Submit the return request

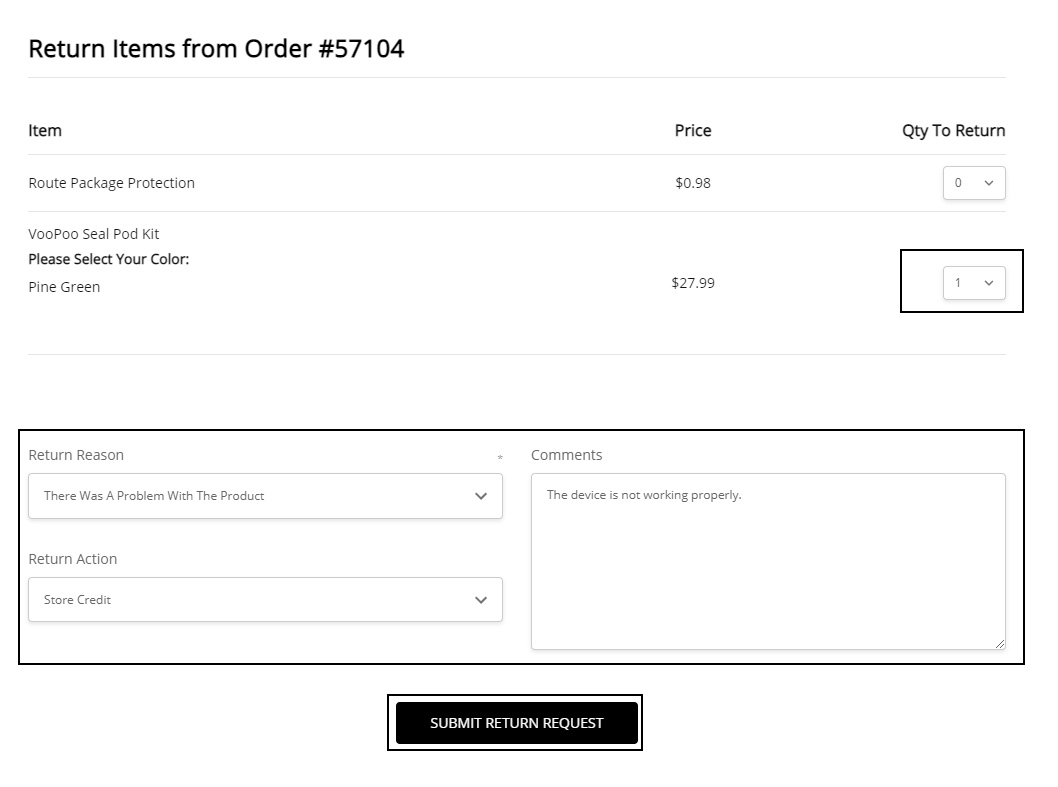point(516,723)
